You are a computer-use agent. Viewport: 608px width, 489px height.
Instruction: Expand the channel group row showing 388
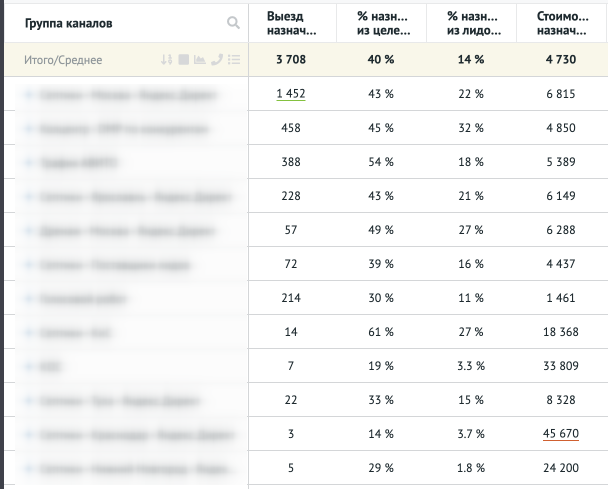(x=28, y=164)
